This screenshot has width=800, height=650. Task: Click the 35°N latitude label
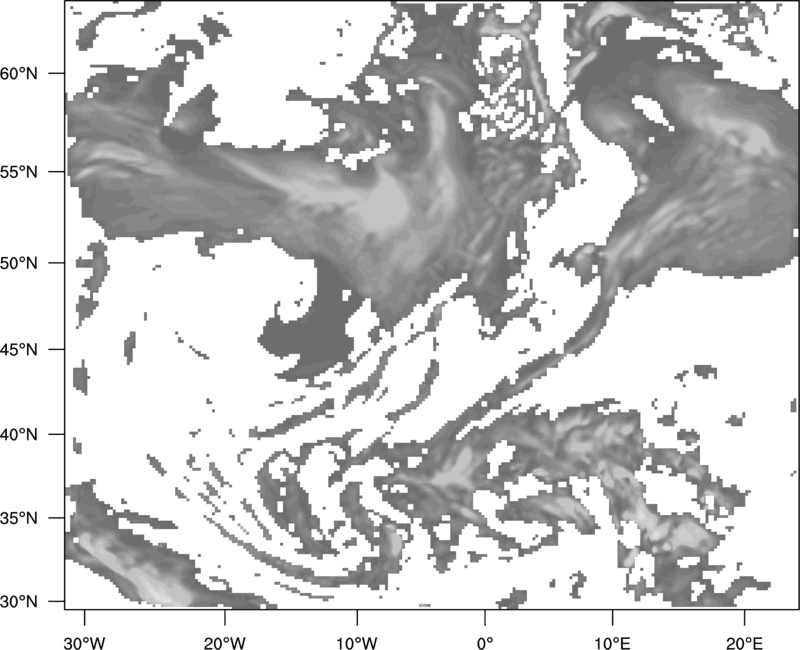click(19, 518)
